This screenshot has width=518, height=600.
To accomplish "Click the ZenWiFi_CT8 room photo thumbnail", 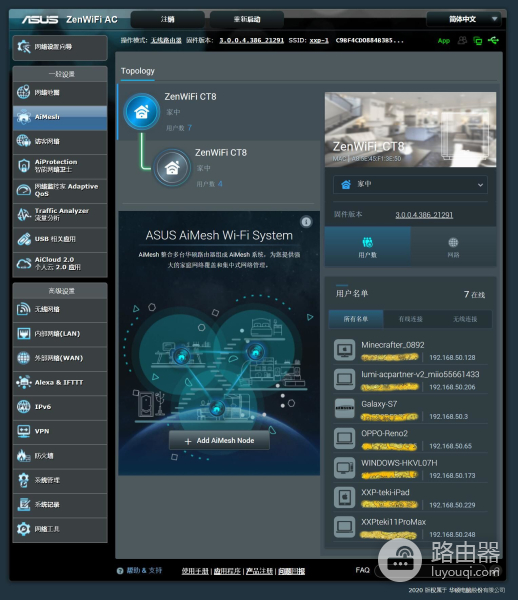I will [410, 129].
